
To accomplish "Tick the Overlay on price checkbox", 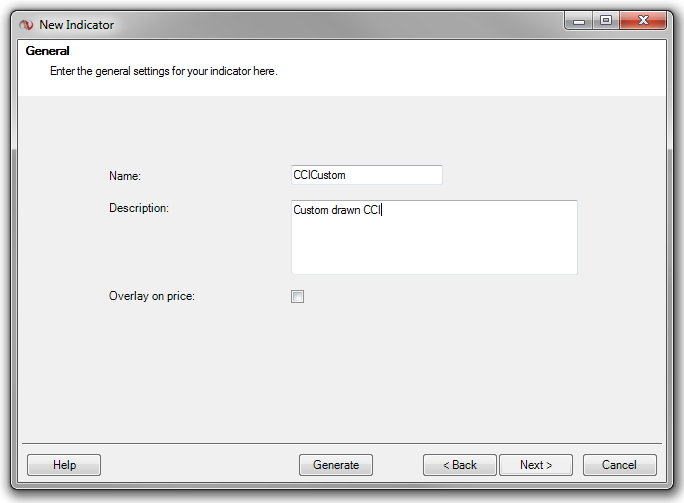I will click(298, 297).
